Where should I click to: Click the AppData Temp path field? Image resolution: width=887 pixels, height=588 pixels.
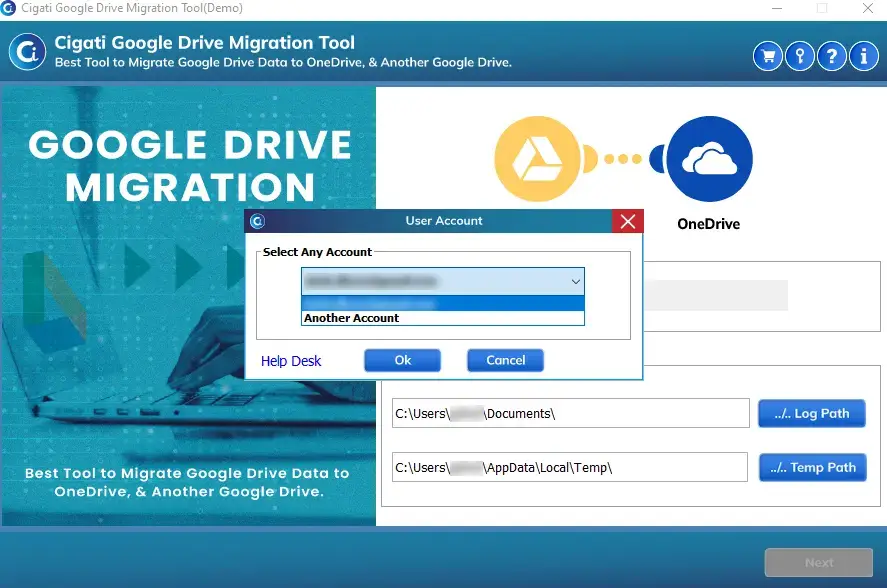tap(570, 467)
